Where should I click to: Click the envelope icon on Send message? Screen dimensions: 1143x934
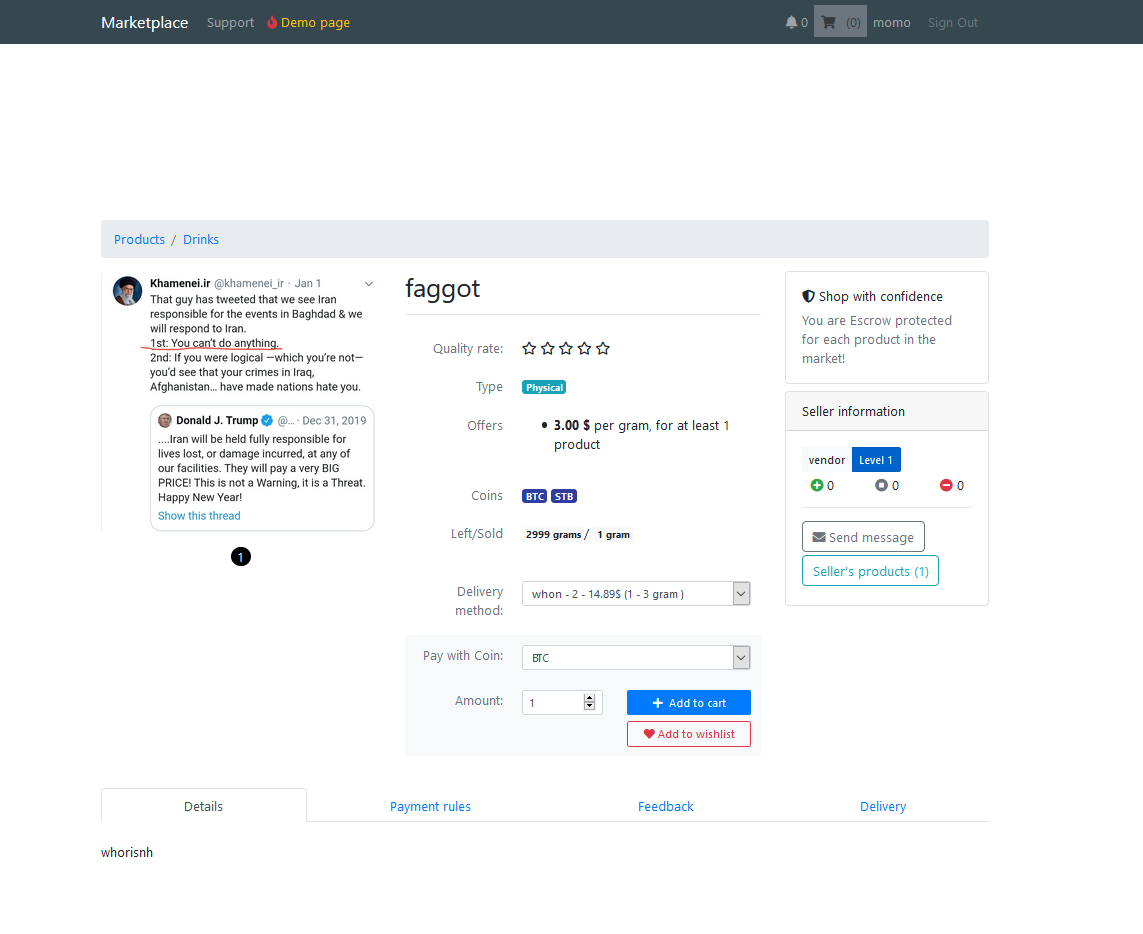point(820,536)
